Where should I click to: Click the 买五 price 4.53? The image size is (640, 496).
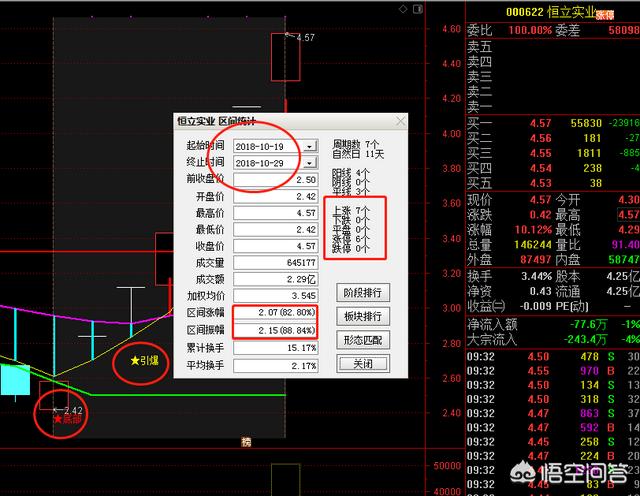540,183
